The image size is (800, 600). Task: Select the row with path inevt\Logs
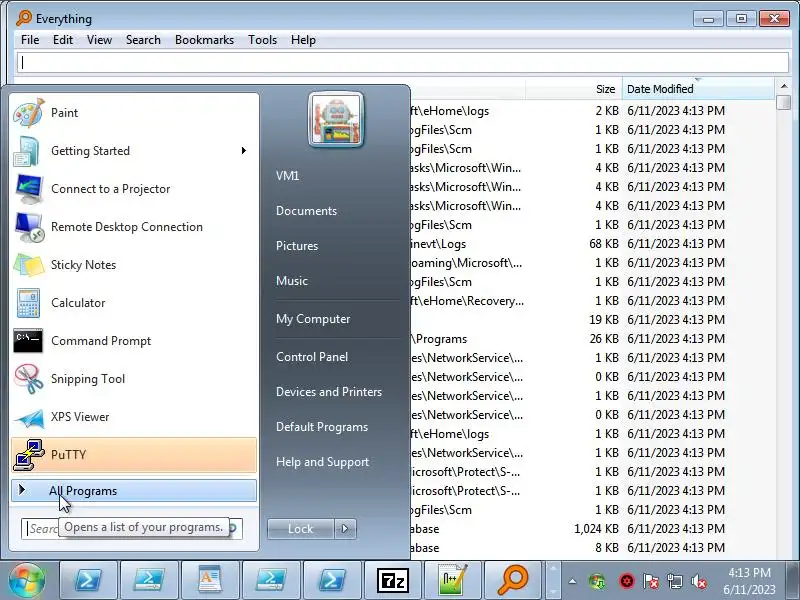(592, 244)
